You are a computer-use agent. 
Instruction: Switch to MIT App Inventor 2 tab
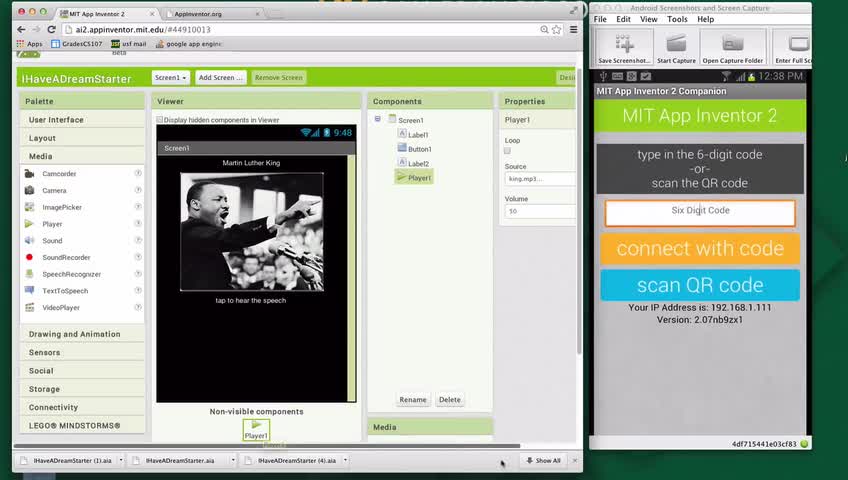[x=106, y=14]
